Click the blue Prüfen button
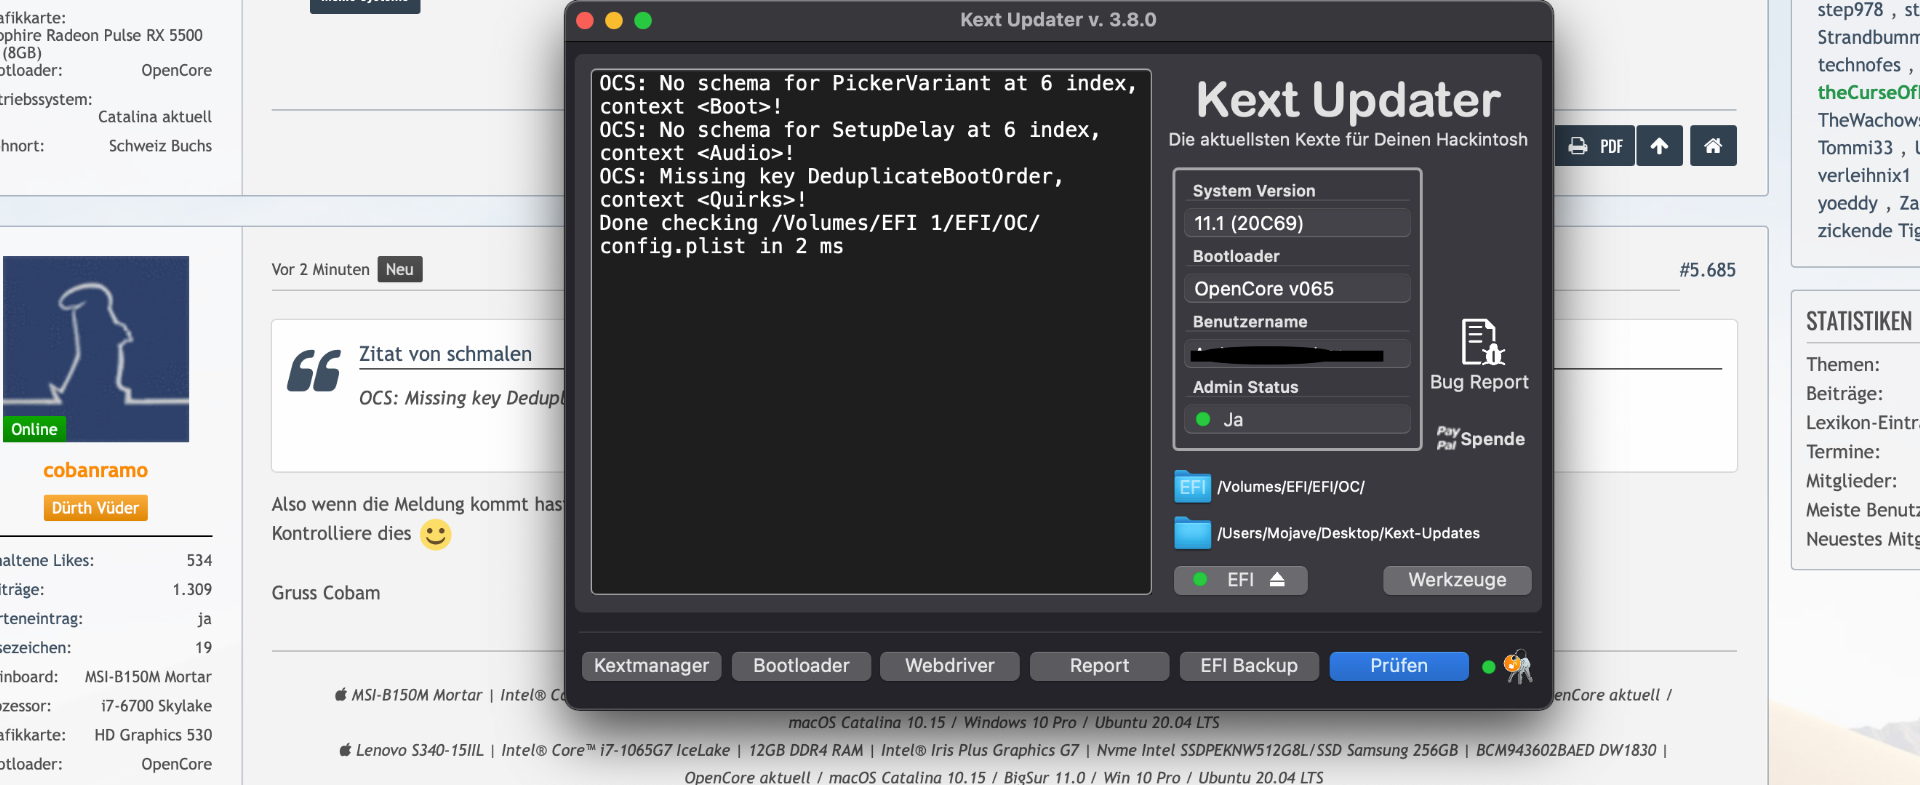Screen dimensions: 1920x785 [1399, 666]
